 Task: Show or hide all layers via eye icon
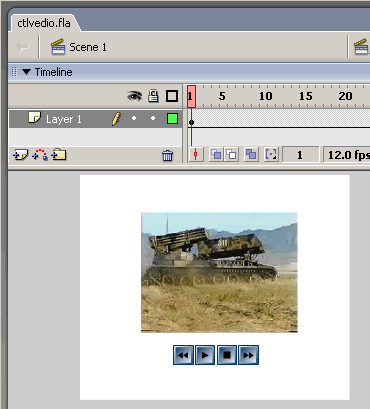point(134,96)
